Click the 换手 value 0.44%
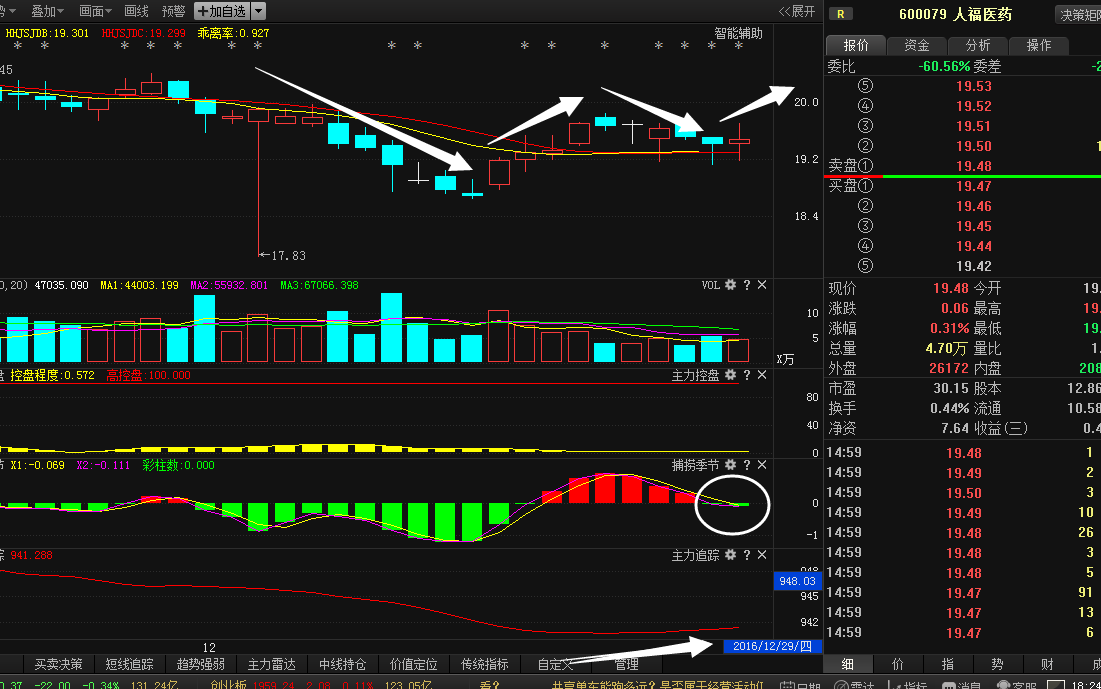The image size is (1101, 689). [949, 408]
